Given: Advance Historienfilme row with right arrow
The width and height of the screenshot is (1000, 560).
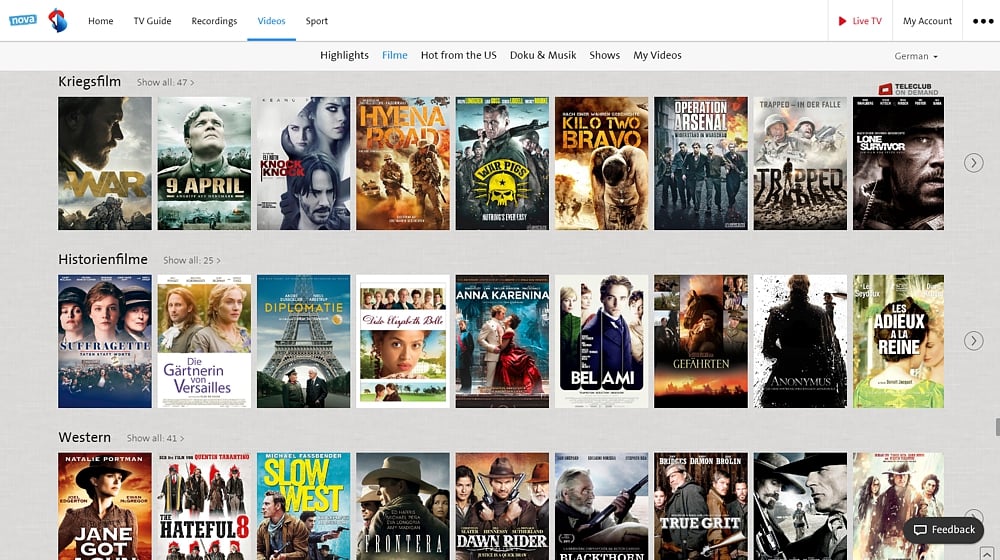Looking at the screenshot, I should pos(973,341).
